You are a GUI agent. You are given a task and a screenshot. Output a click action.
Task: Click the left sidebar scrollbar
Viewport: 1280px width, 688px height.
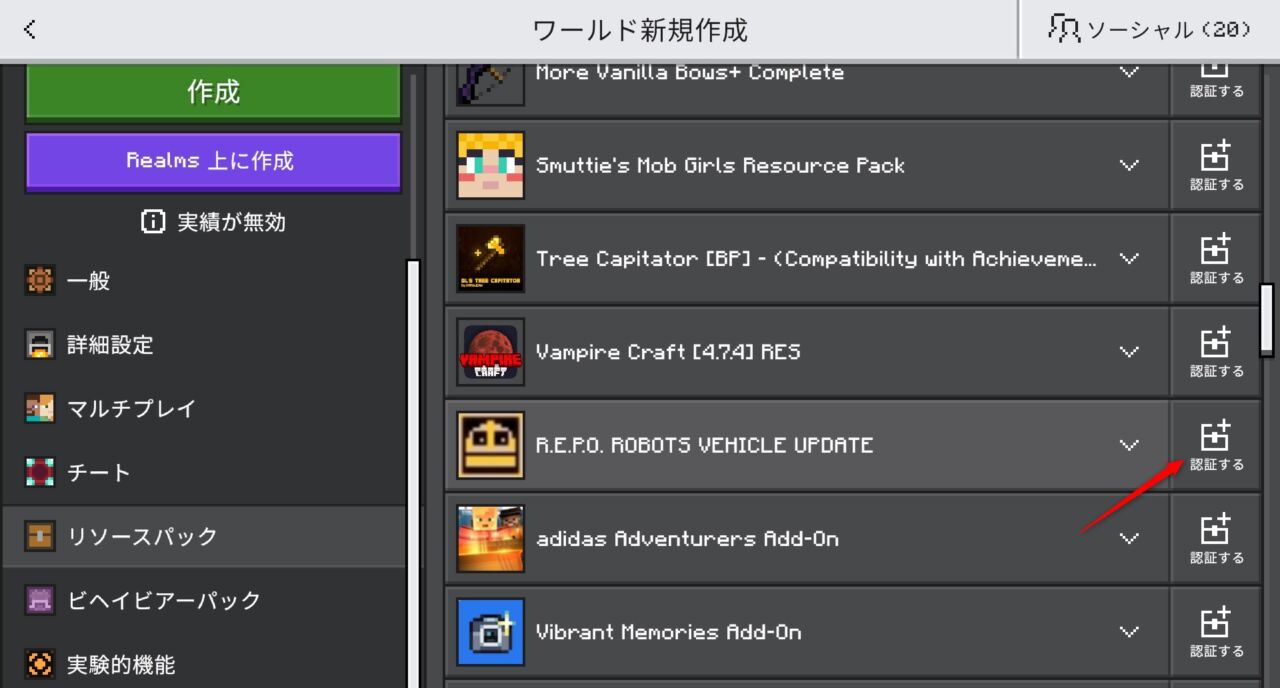(x=412, y=474)
